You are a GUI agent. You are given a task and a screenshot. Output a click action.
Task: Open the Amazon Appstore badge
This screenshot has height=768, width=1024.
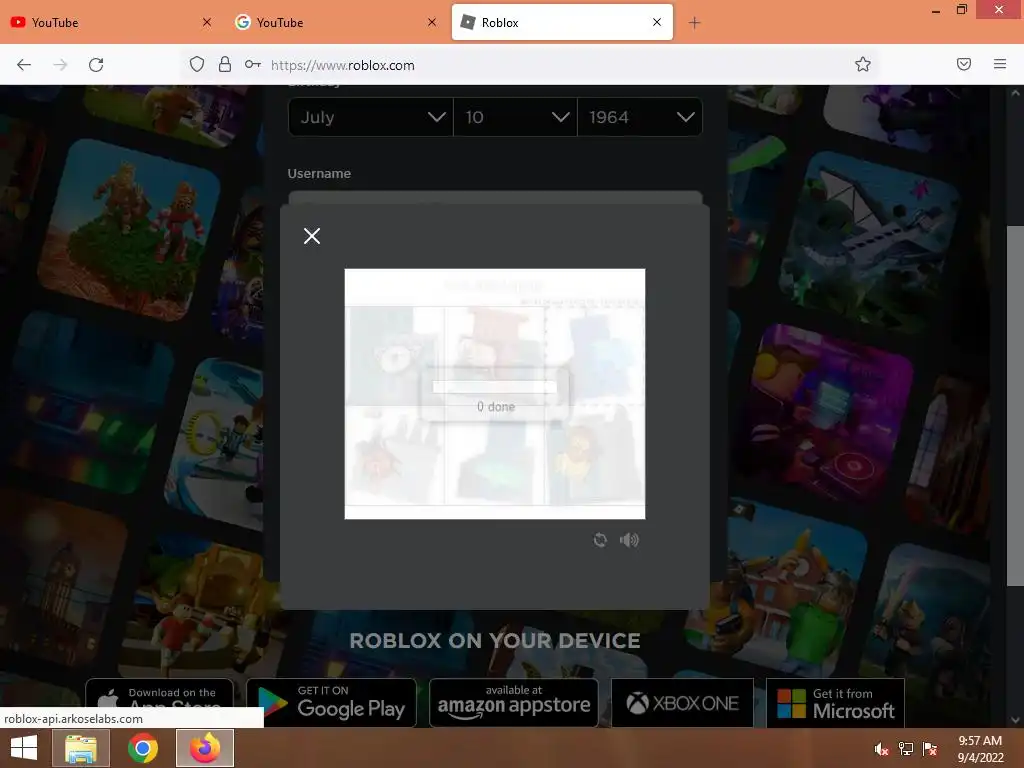(x=514, y=703)
